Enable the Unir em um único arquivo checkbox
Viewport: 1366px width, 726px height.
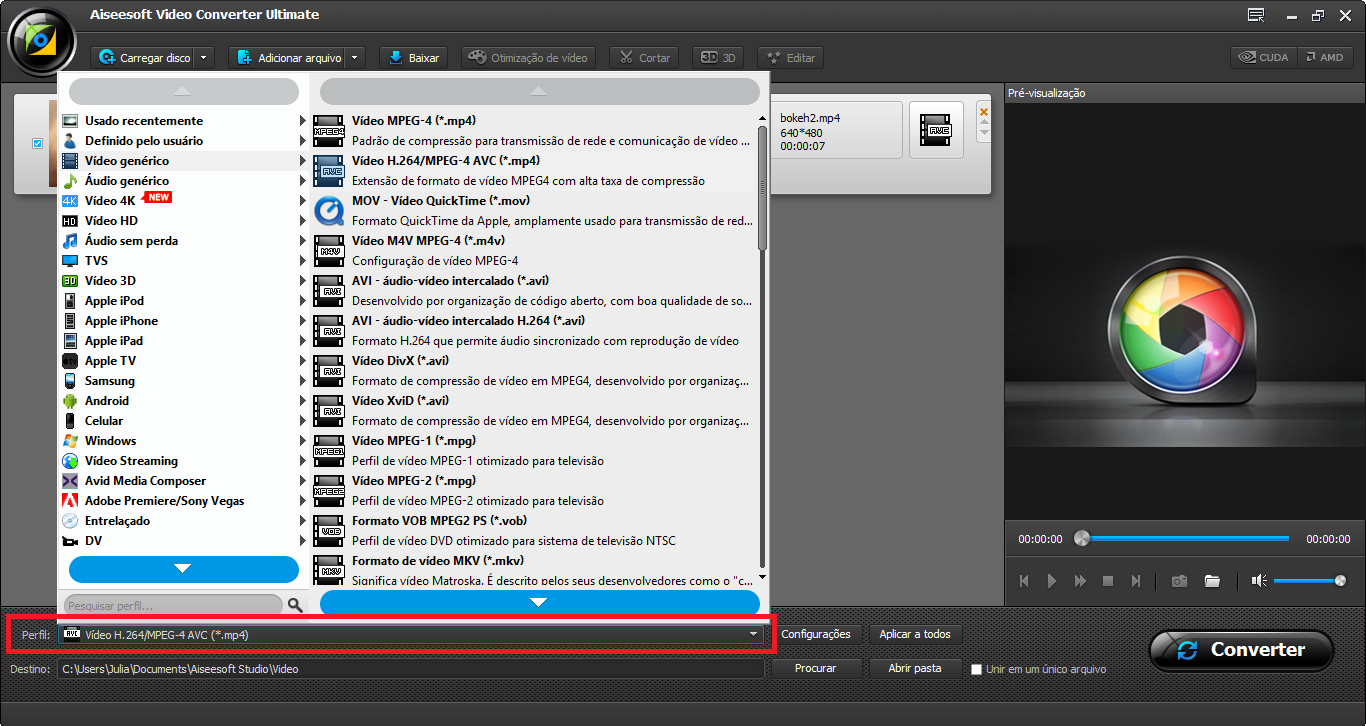click(x=976, y=670)
